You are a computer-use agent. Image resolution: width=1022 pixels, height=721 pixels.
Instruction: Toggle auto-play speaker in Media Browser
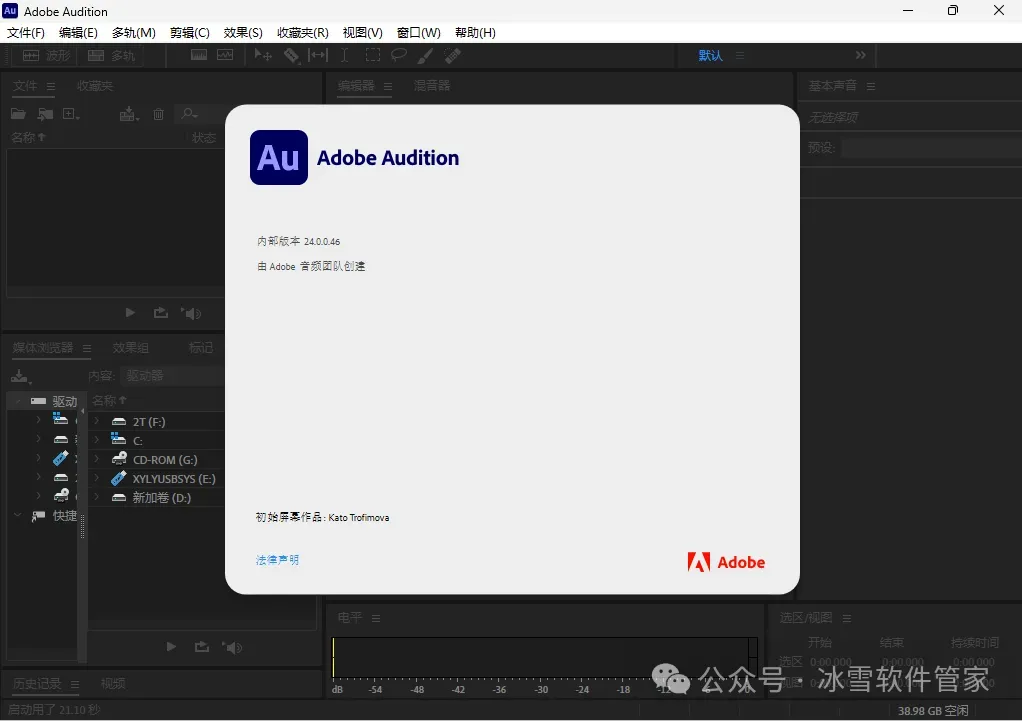coord(232,647)
